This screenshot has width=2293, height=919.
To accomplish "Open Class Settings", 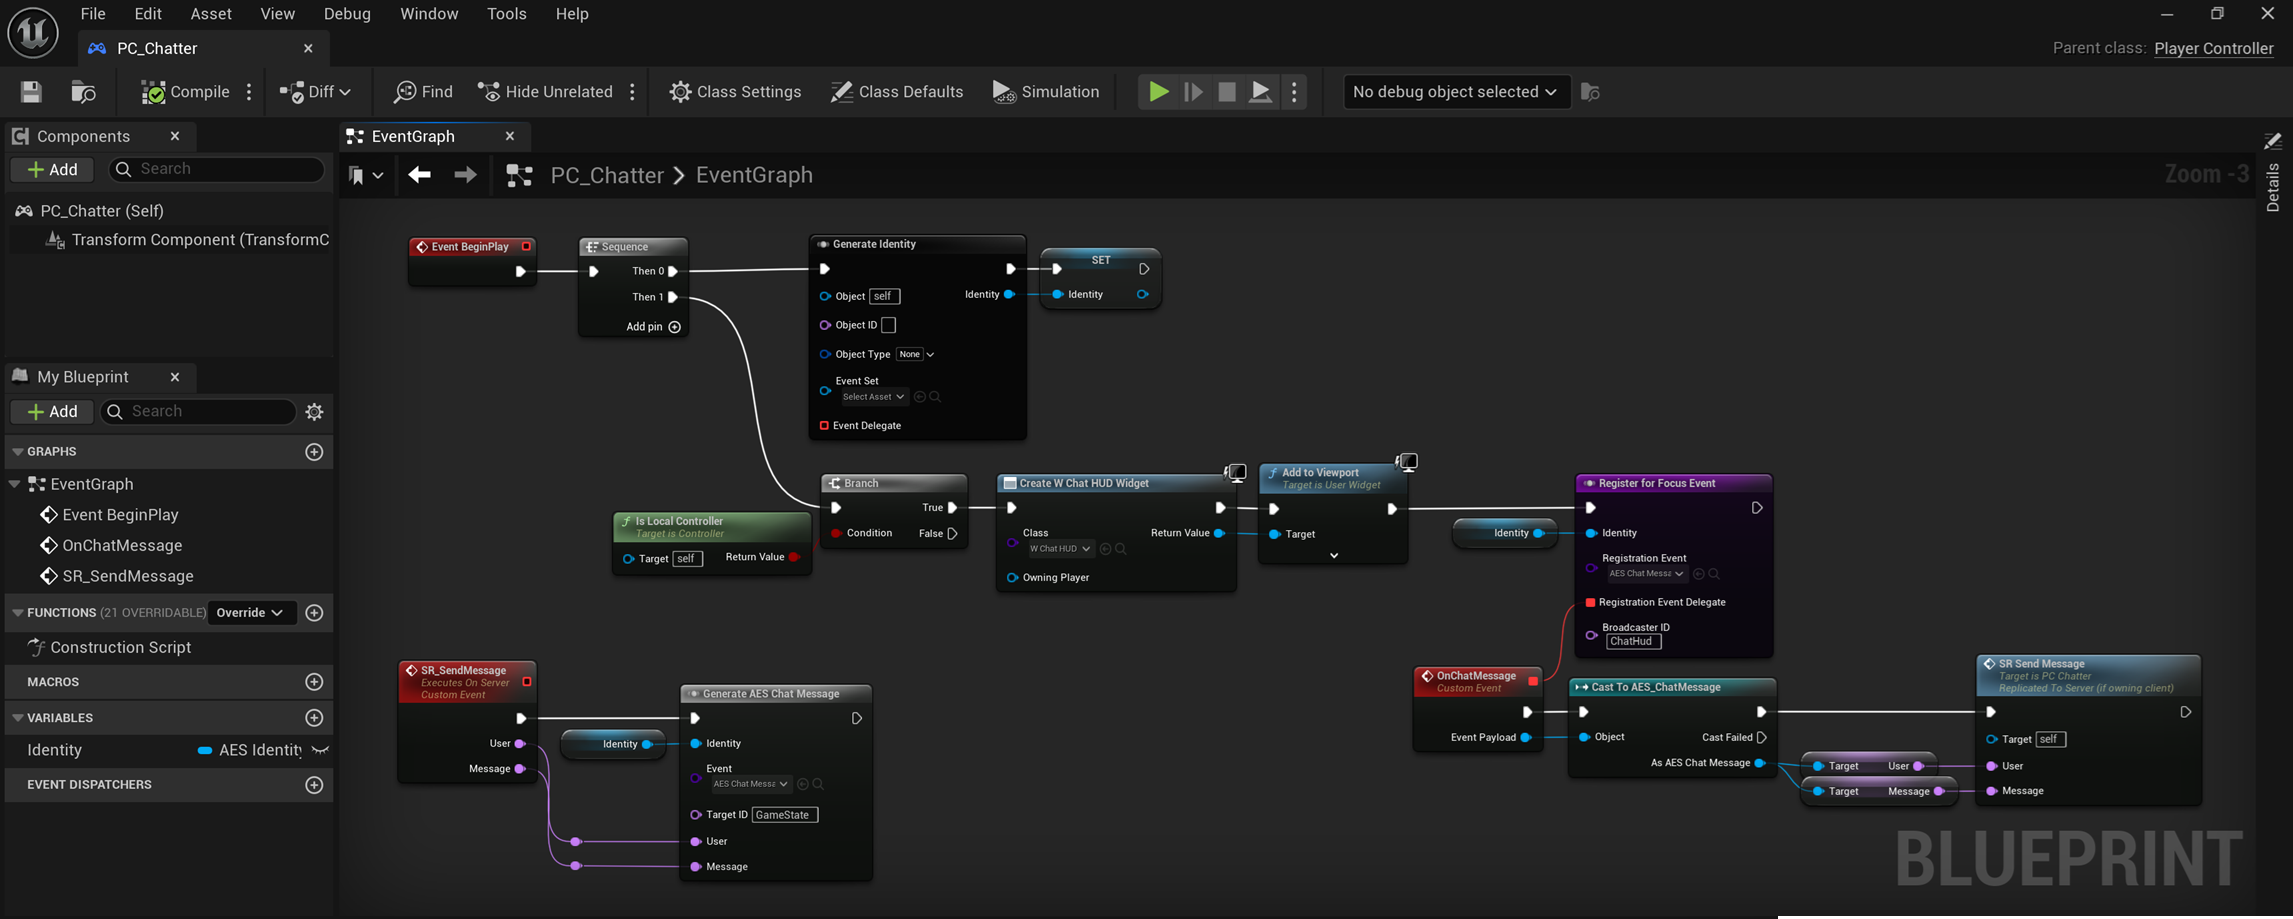I will [x=735, y=91].
